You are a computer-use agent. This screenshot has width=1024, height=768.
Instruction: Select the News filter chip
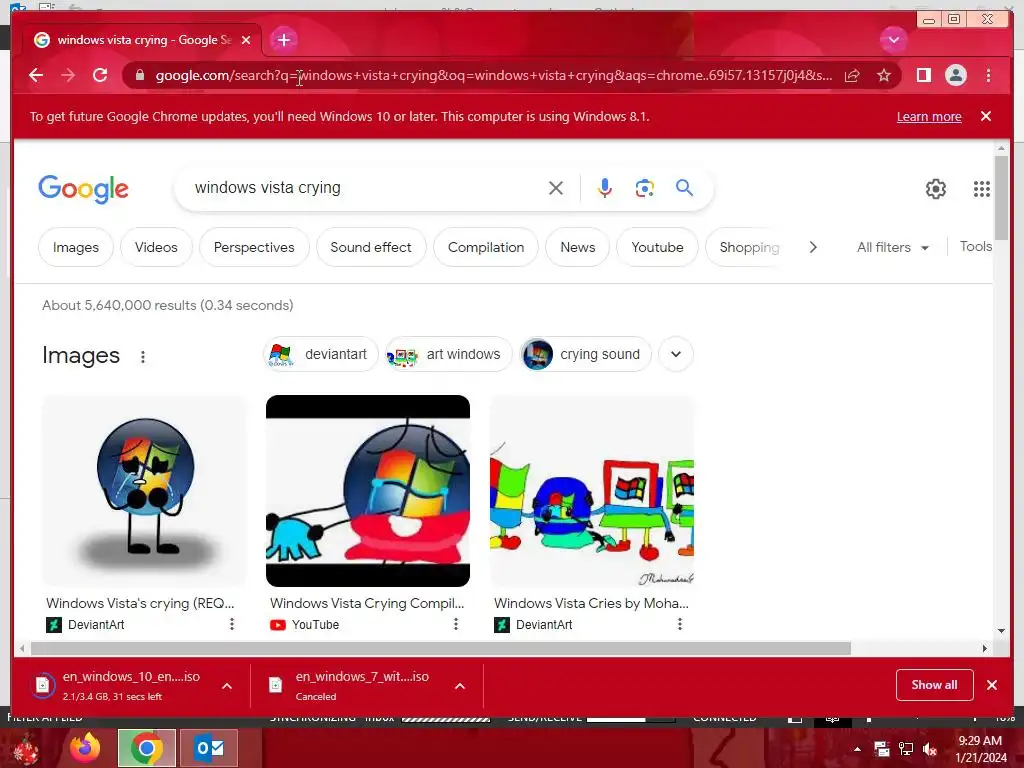[578, 248]
